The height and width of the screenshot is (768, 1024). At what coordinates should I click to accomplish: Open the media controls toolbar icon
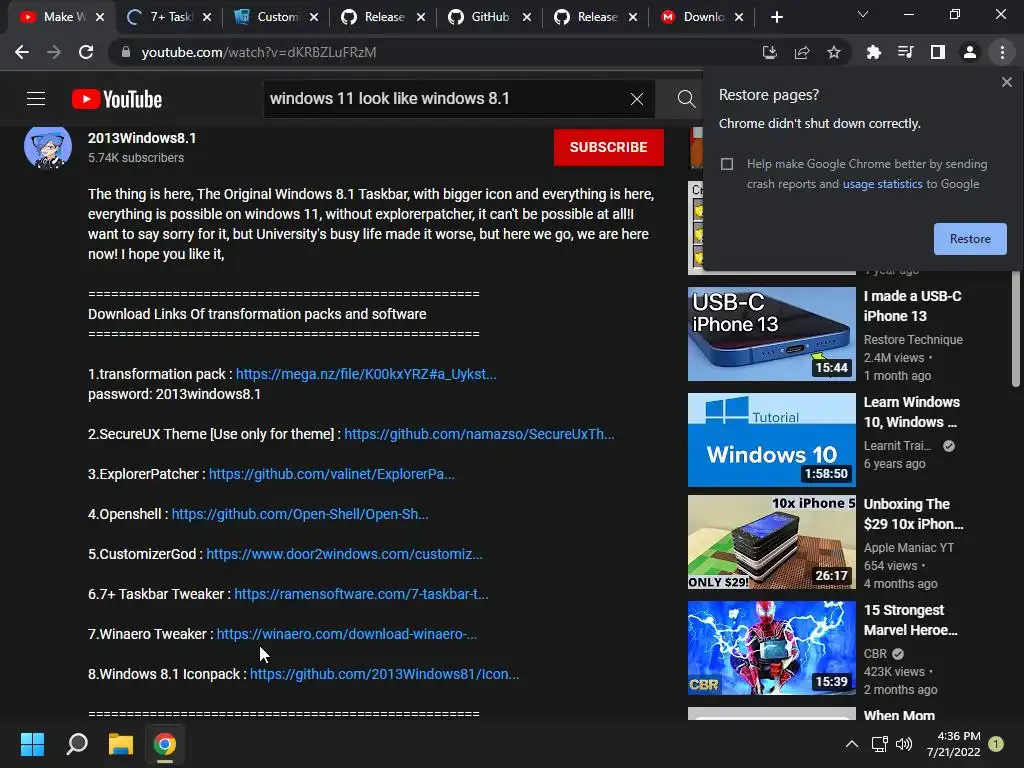tap(906, 52)
